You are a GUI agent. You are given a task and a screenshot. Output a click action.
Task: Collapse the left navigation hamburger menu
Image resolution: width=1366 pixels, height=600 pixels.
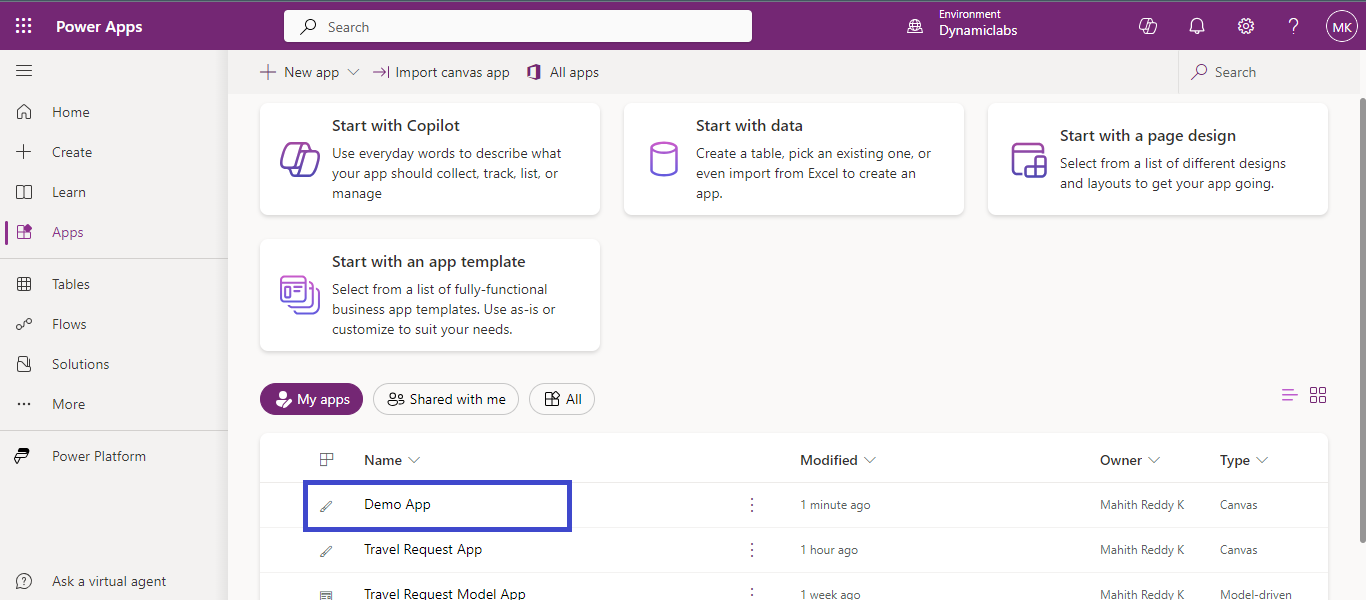pyautogui.click(x=24, y=71)
